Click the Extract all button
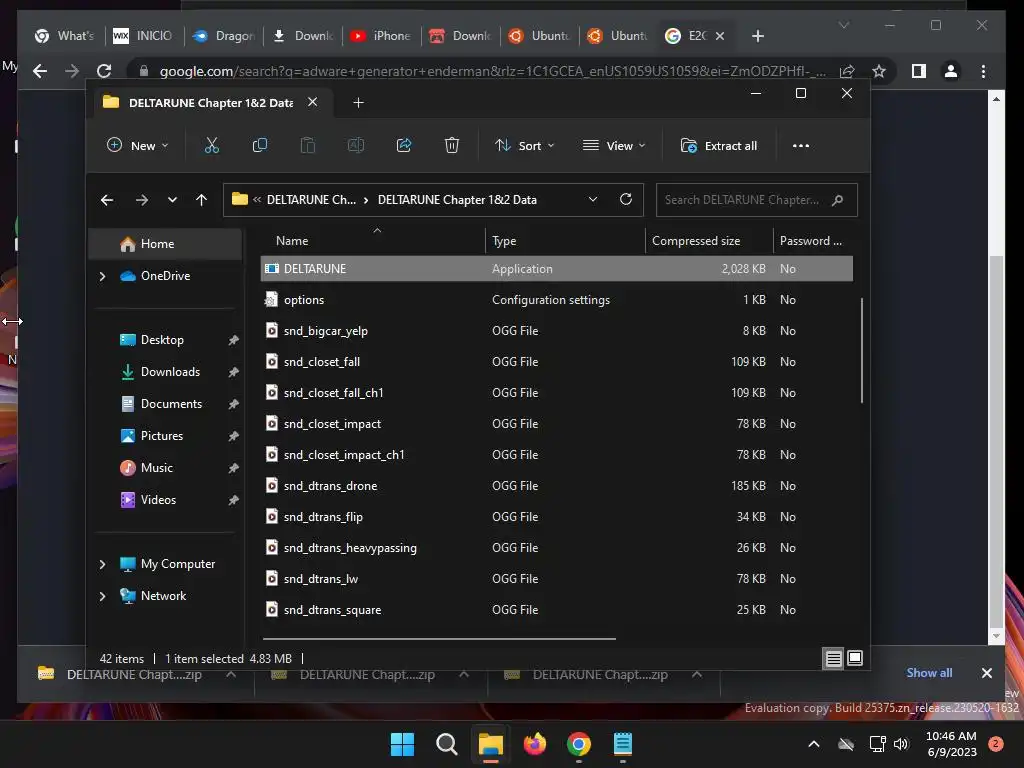The image size is (1024, 768). 718,146
